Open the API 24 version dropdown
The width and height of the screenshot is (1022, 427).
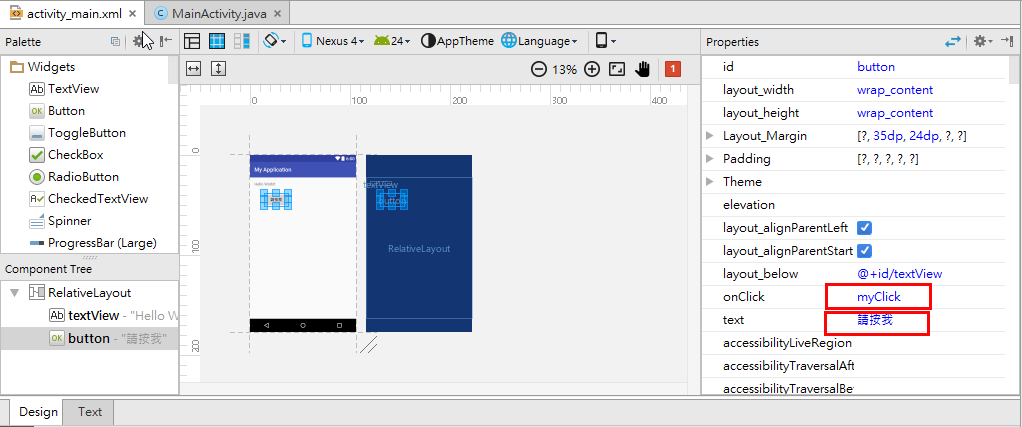(392, 41)
